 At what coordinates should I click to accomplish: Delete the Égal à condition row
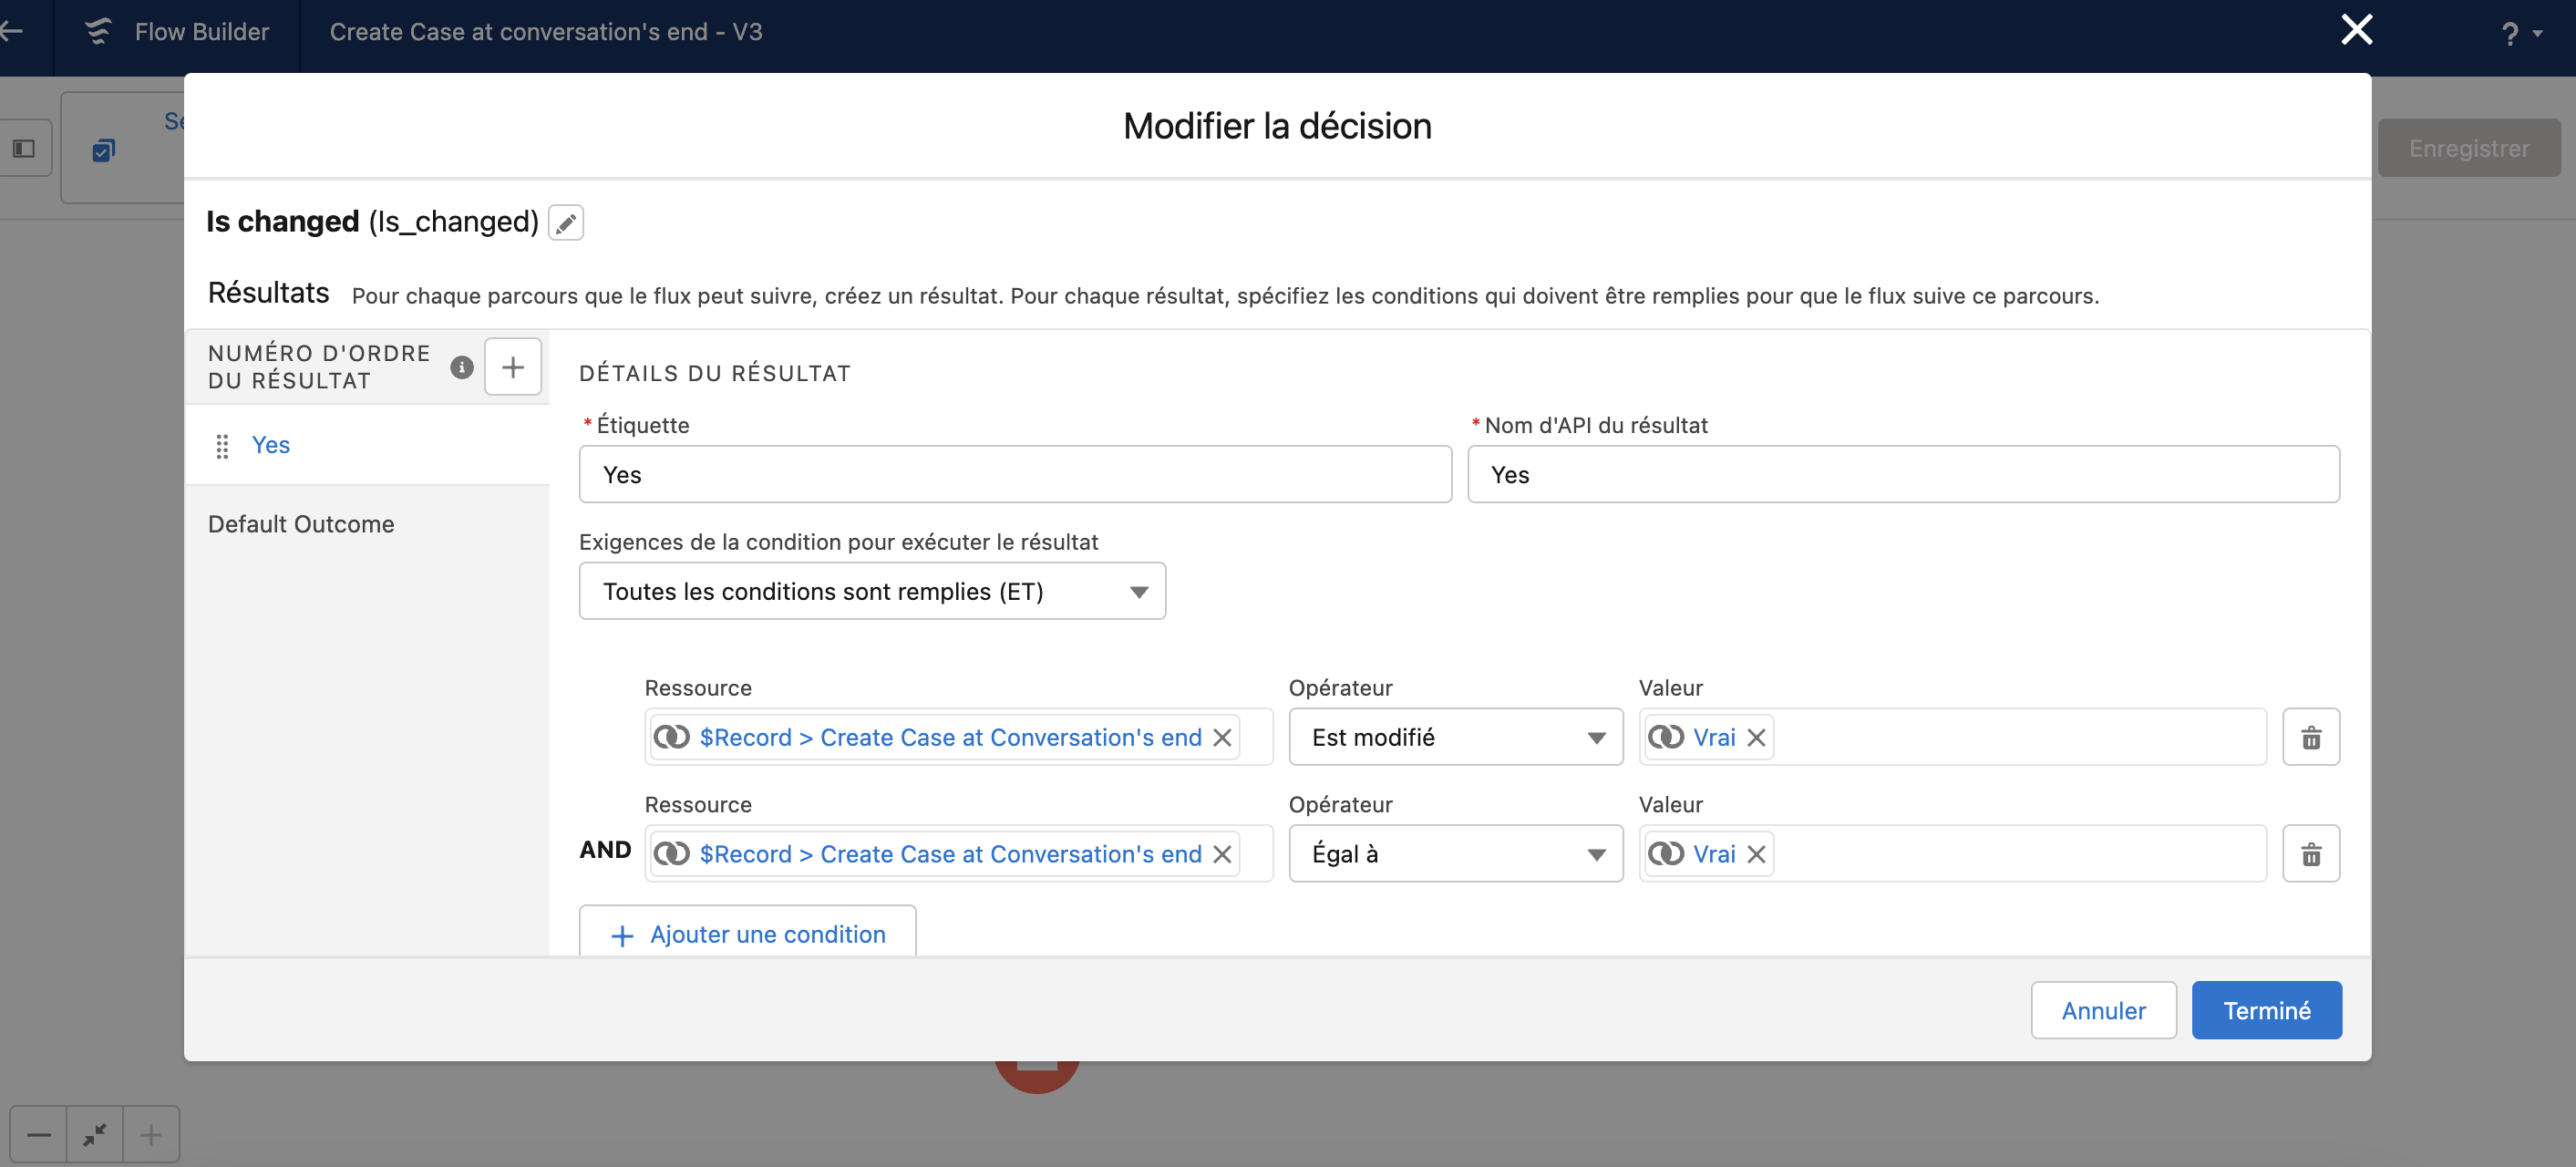tap(2310, 853)
